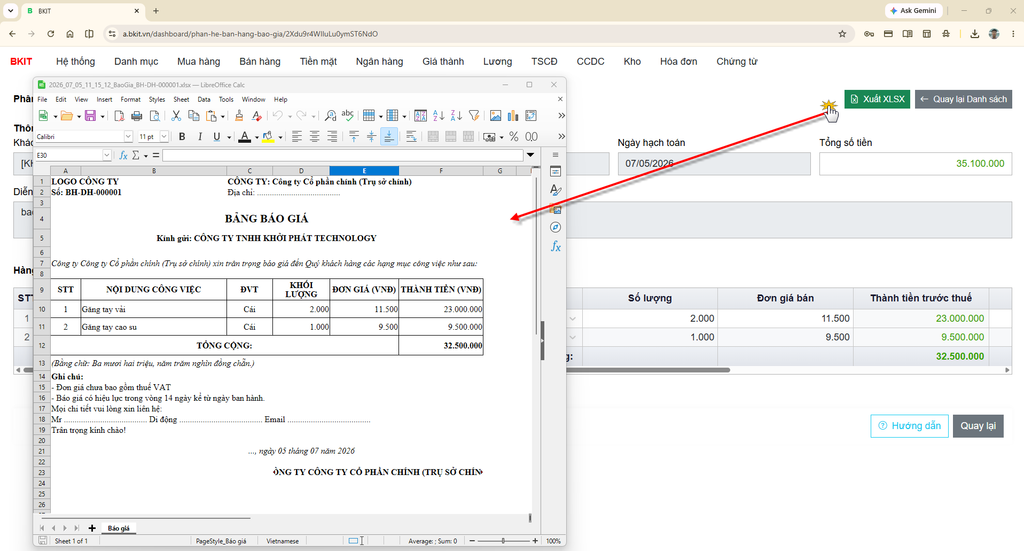Toggle Align Top in Calc
The height and width of the screenshot is (551, 1024).
click(x=354, y=136)
